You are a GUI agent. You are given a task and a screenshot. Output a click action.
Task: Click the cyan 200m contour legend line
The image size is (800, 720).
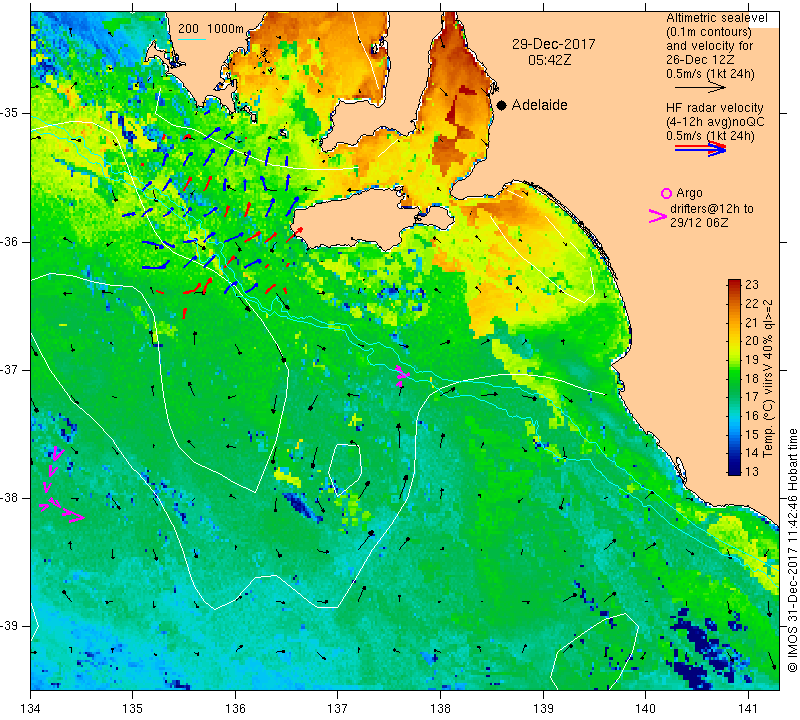pyautogui.click(x=191, y=39)
